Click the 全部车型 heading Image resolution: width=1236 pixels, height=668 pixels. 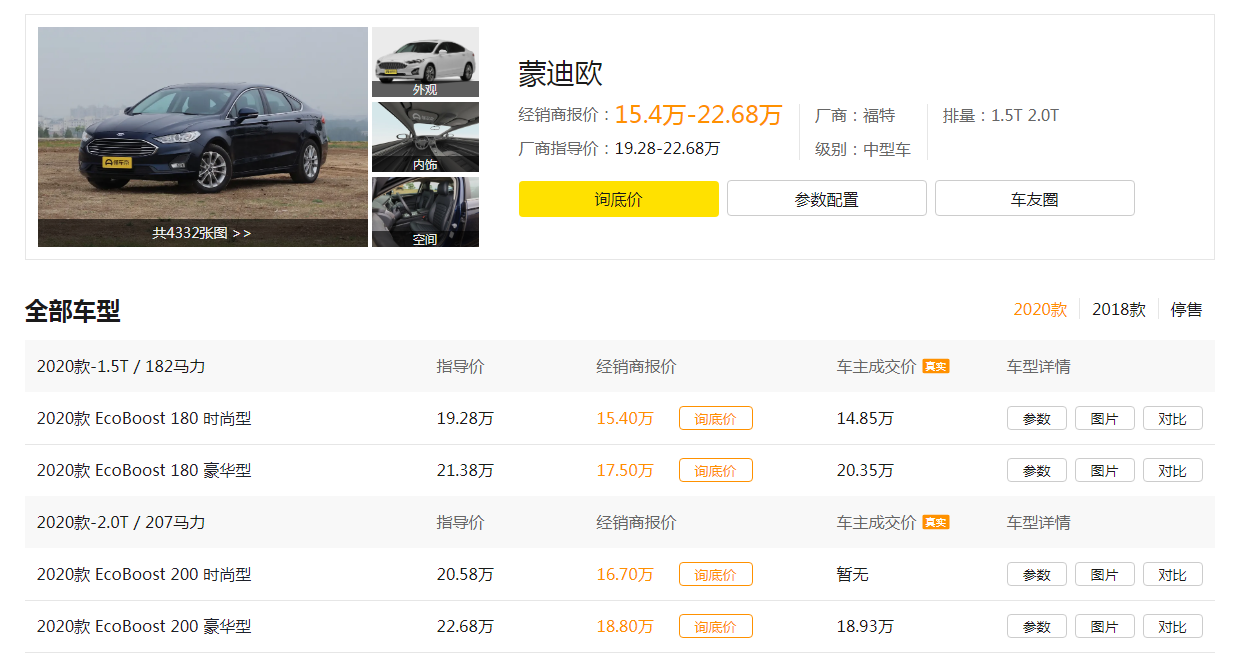[x=72, y=310]
